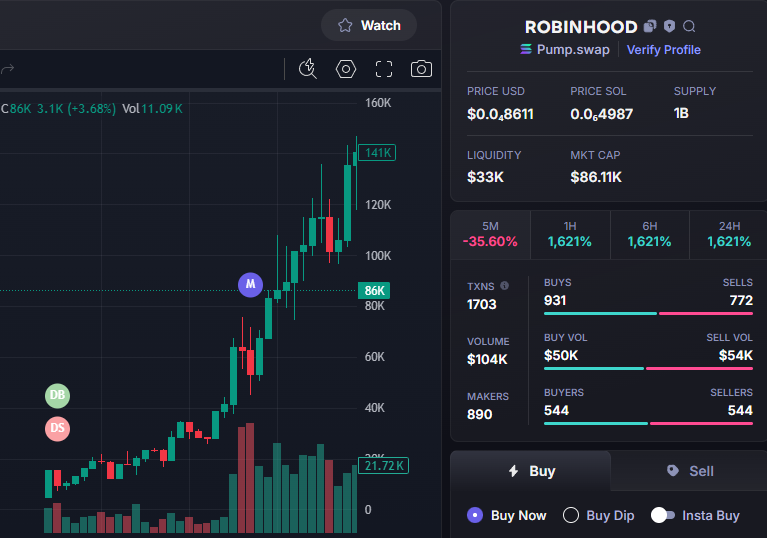Select the 6H timeframe tab
The width and height of the screenshot is (767, 538).
coord(650,235)
